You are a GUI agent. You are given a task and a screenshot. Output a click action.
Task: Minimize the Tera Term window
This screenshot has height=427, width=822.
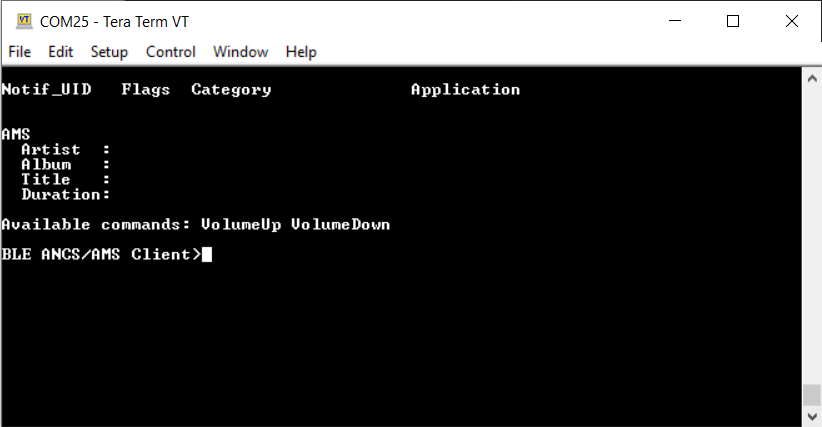678,21
